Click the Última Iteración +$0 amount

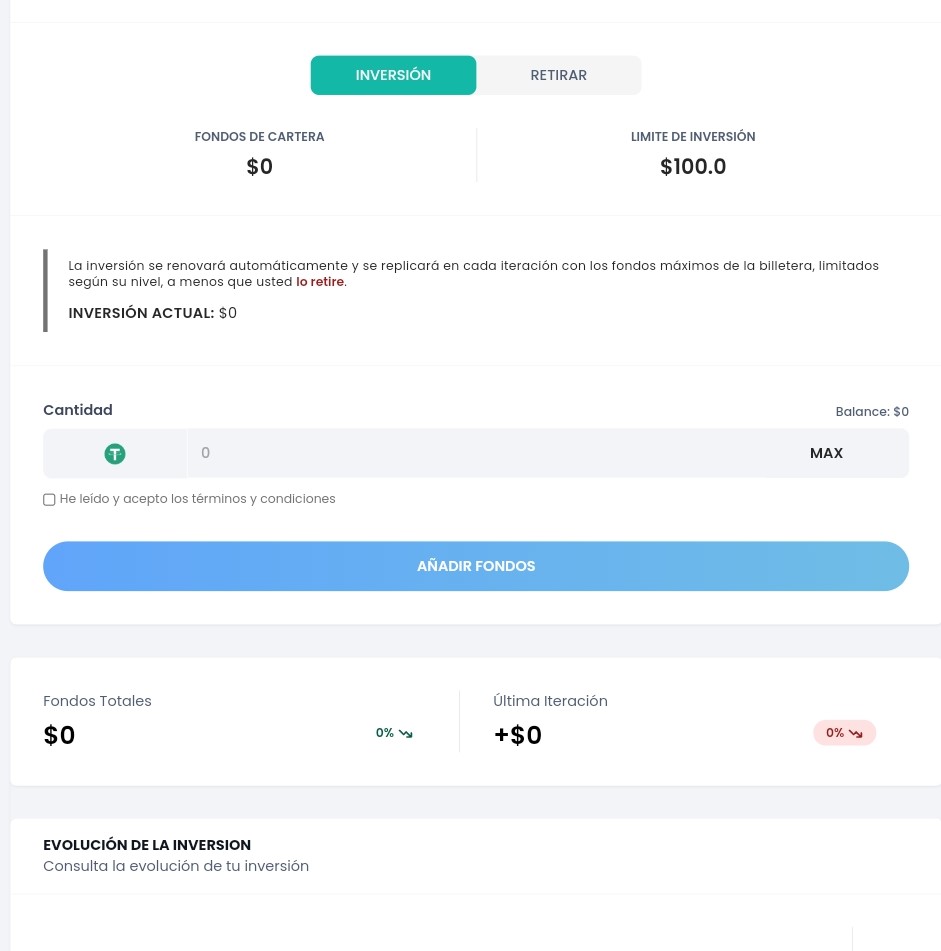pyautogui.click(x=518, y=735)
